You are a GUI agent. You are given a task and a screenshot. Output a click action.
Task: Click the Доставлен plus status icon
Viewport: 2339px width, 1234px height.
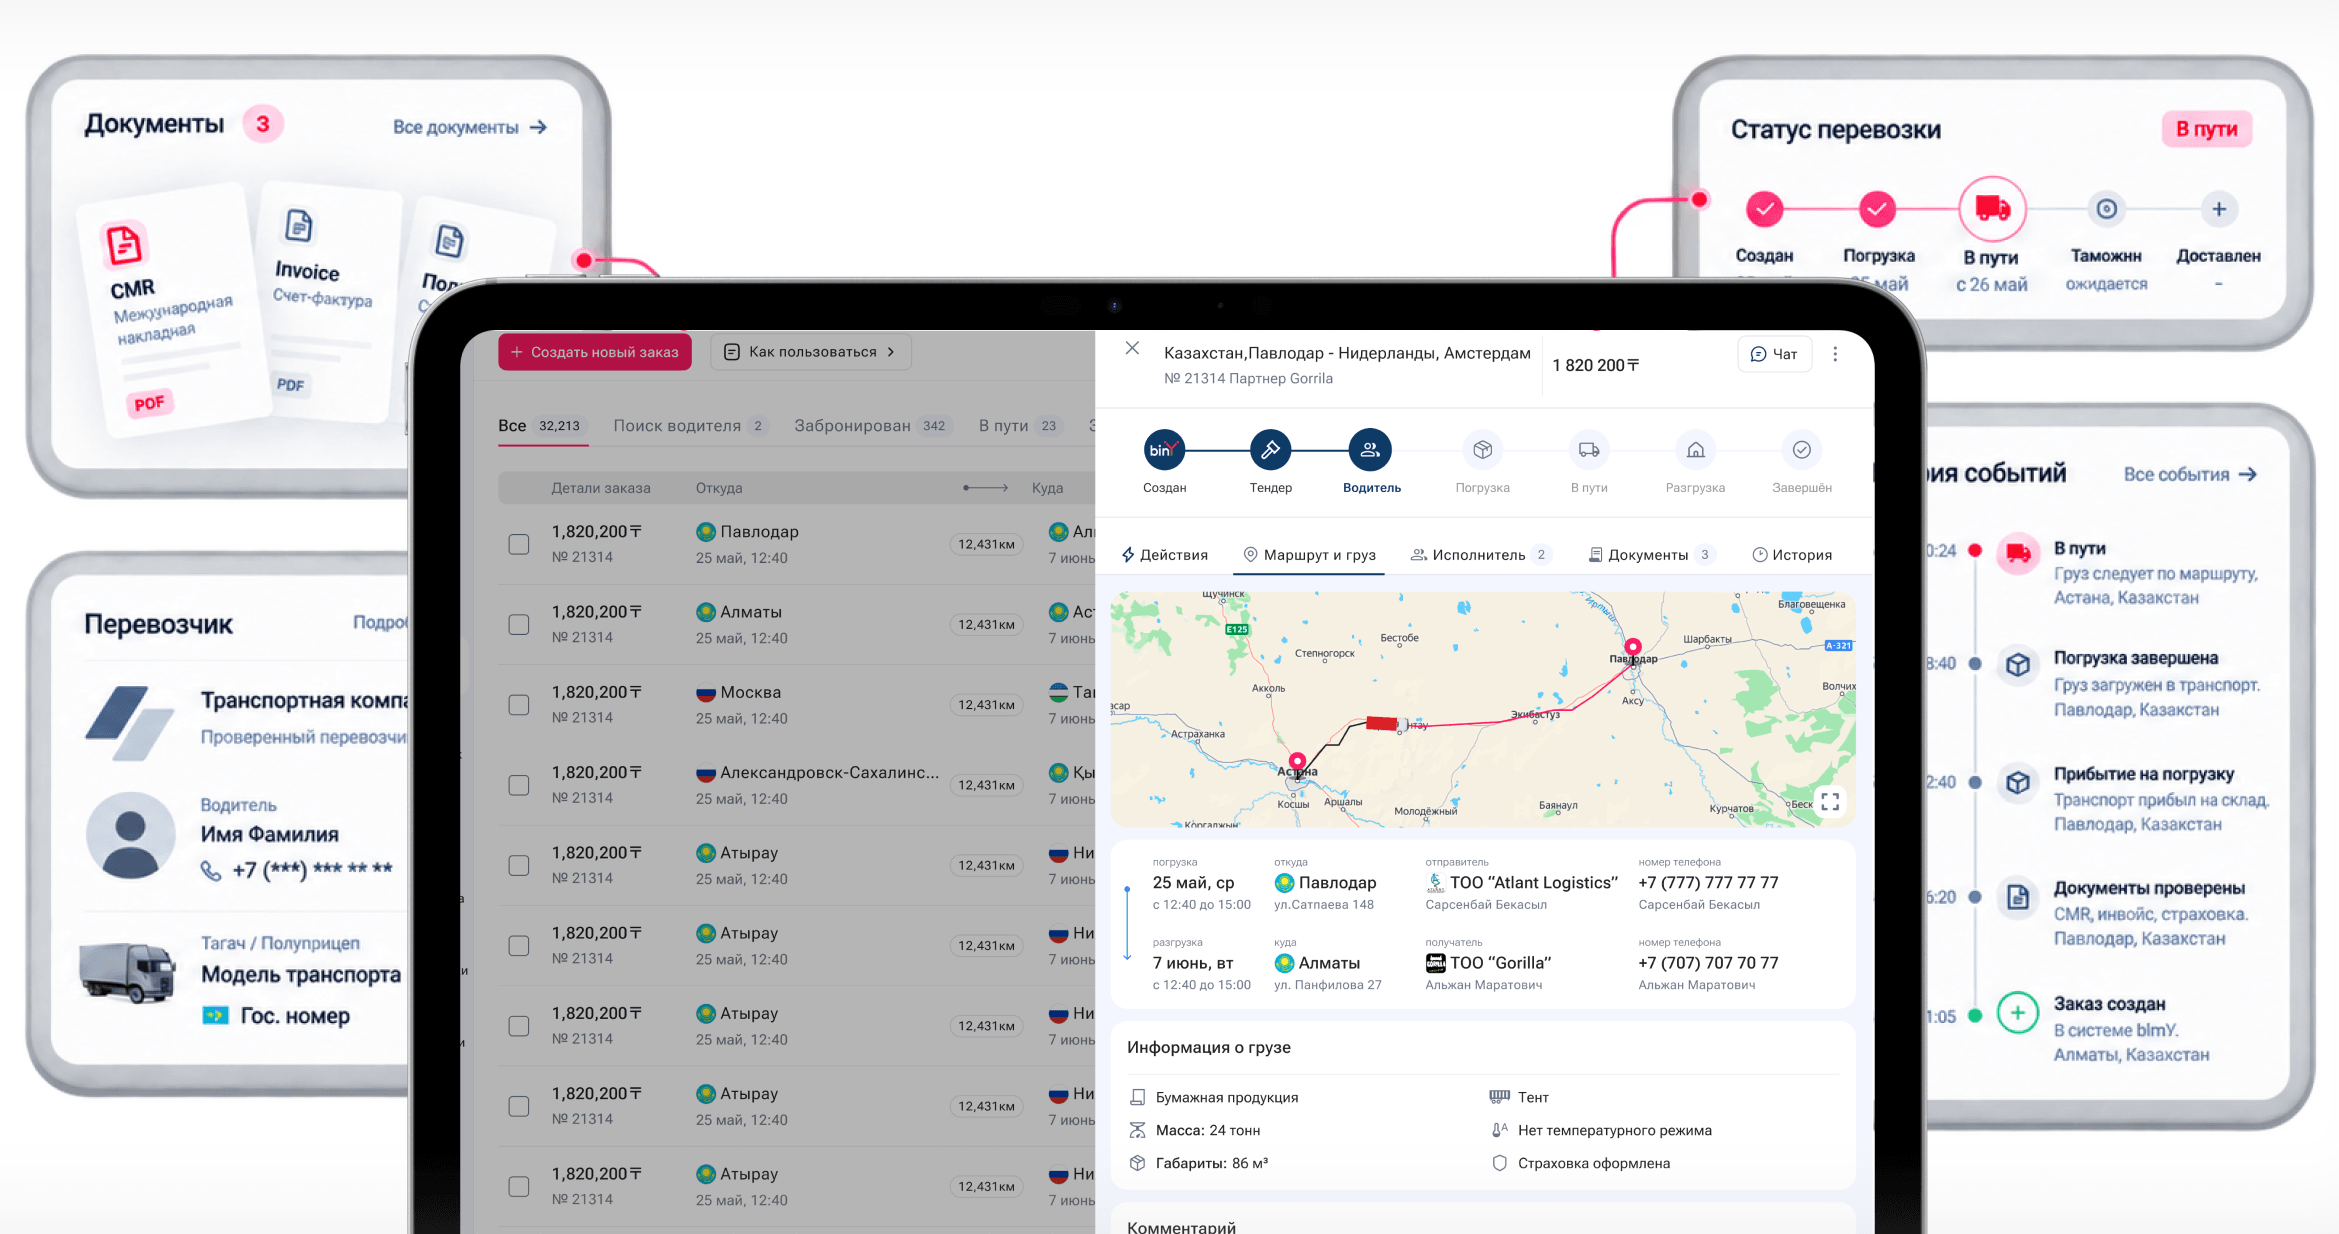[x=2218, y=209]
